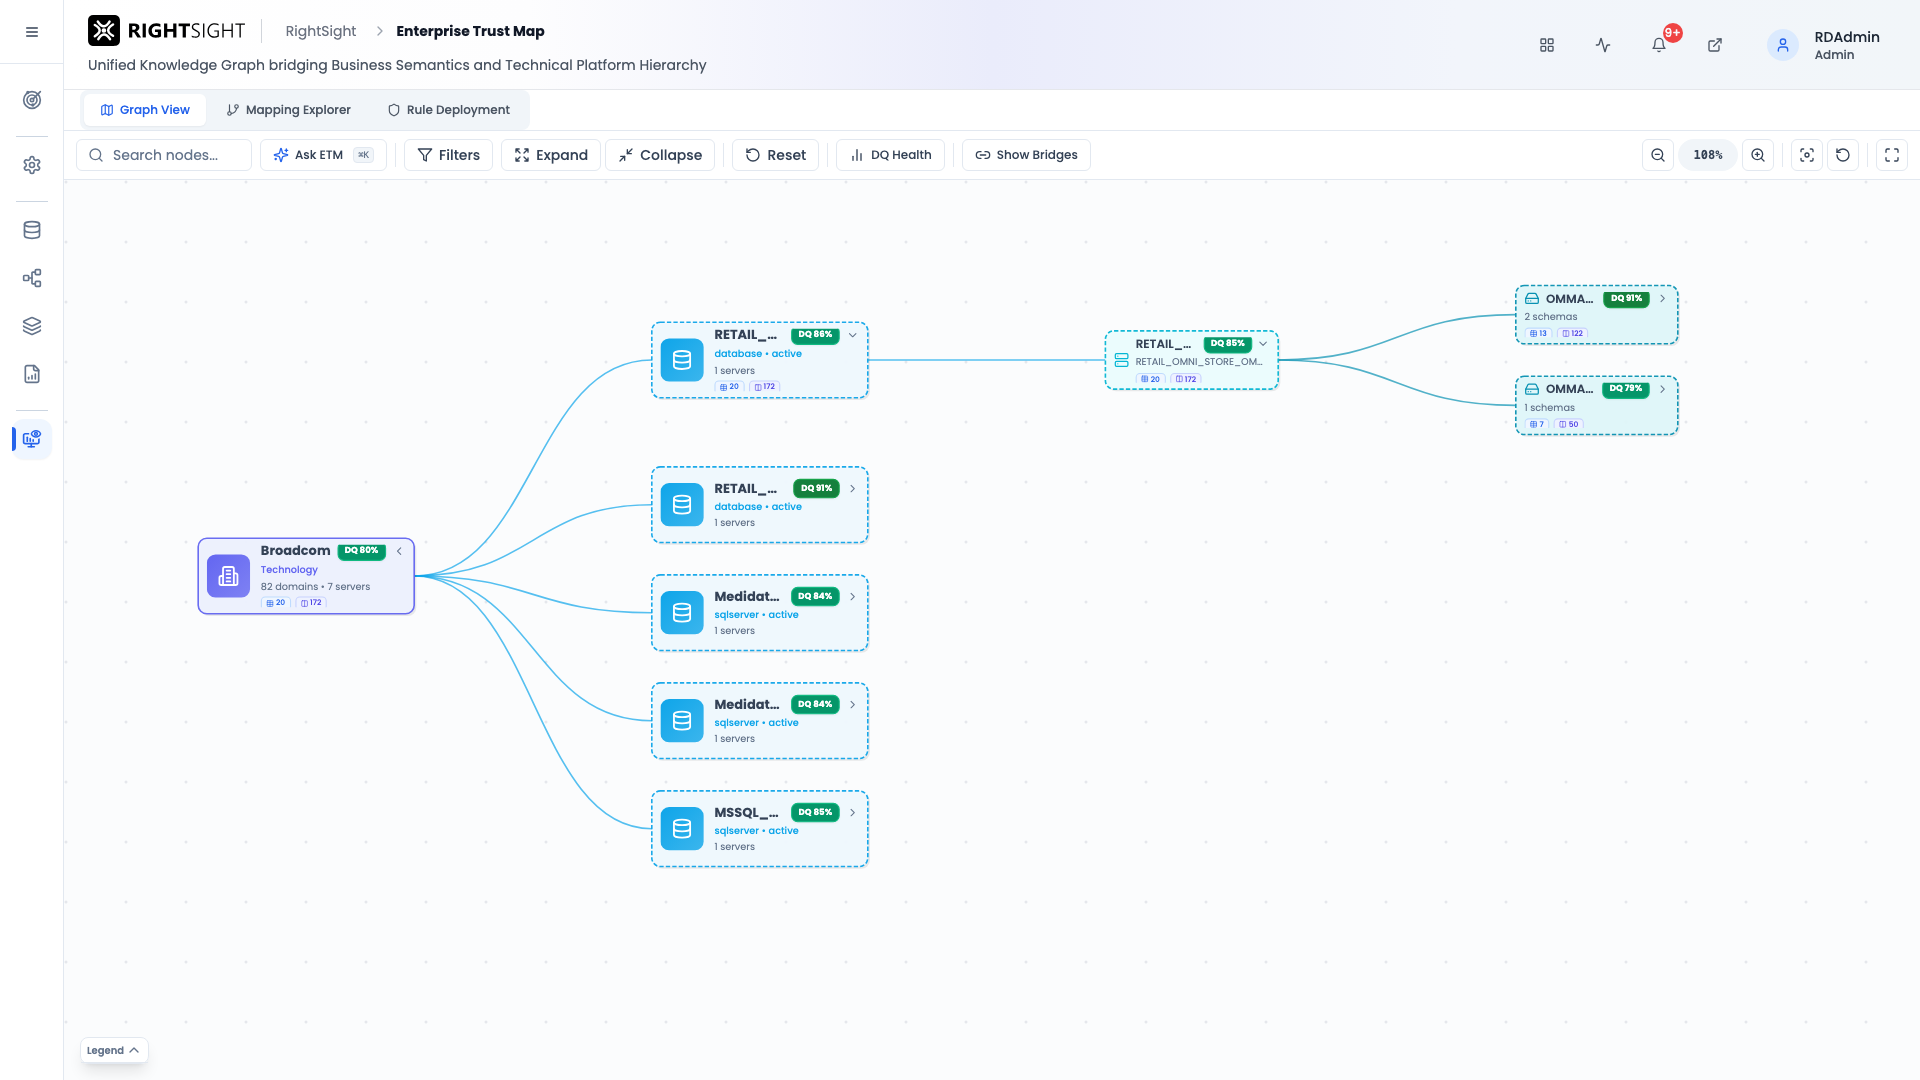Click the 108% zoom level

coord(1708,155)
